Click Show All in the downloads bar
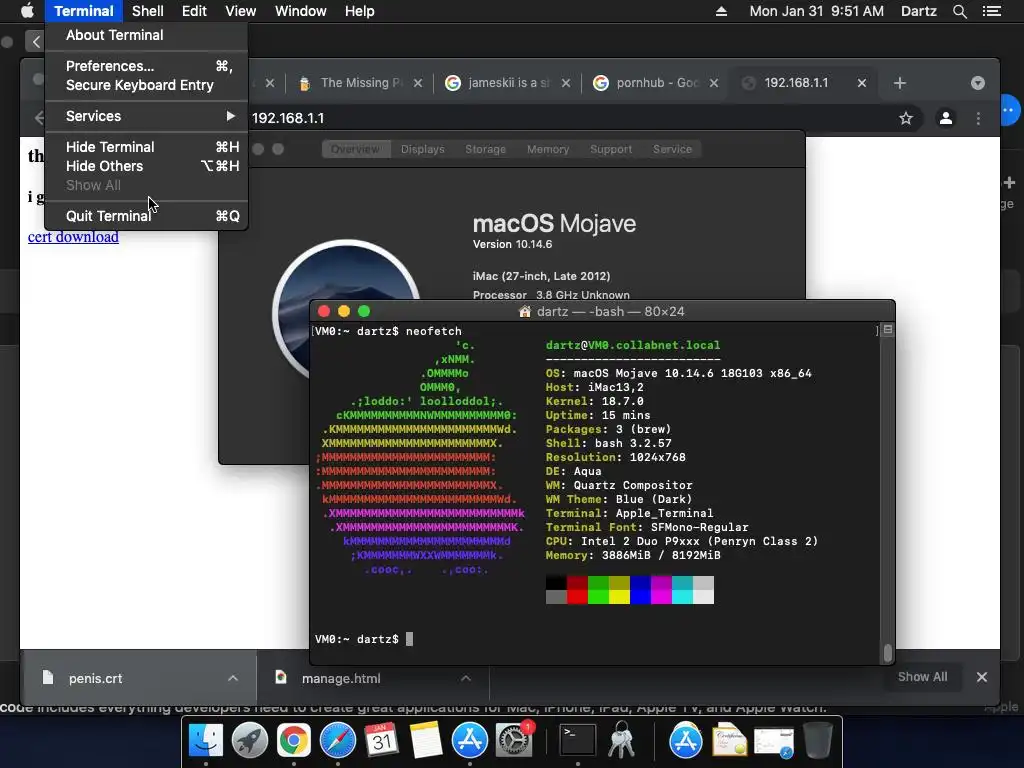1024x768 pixels. click(x=922, y=677)
